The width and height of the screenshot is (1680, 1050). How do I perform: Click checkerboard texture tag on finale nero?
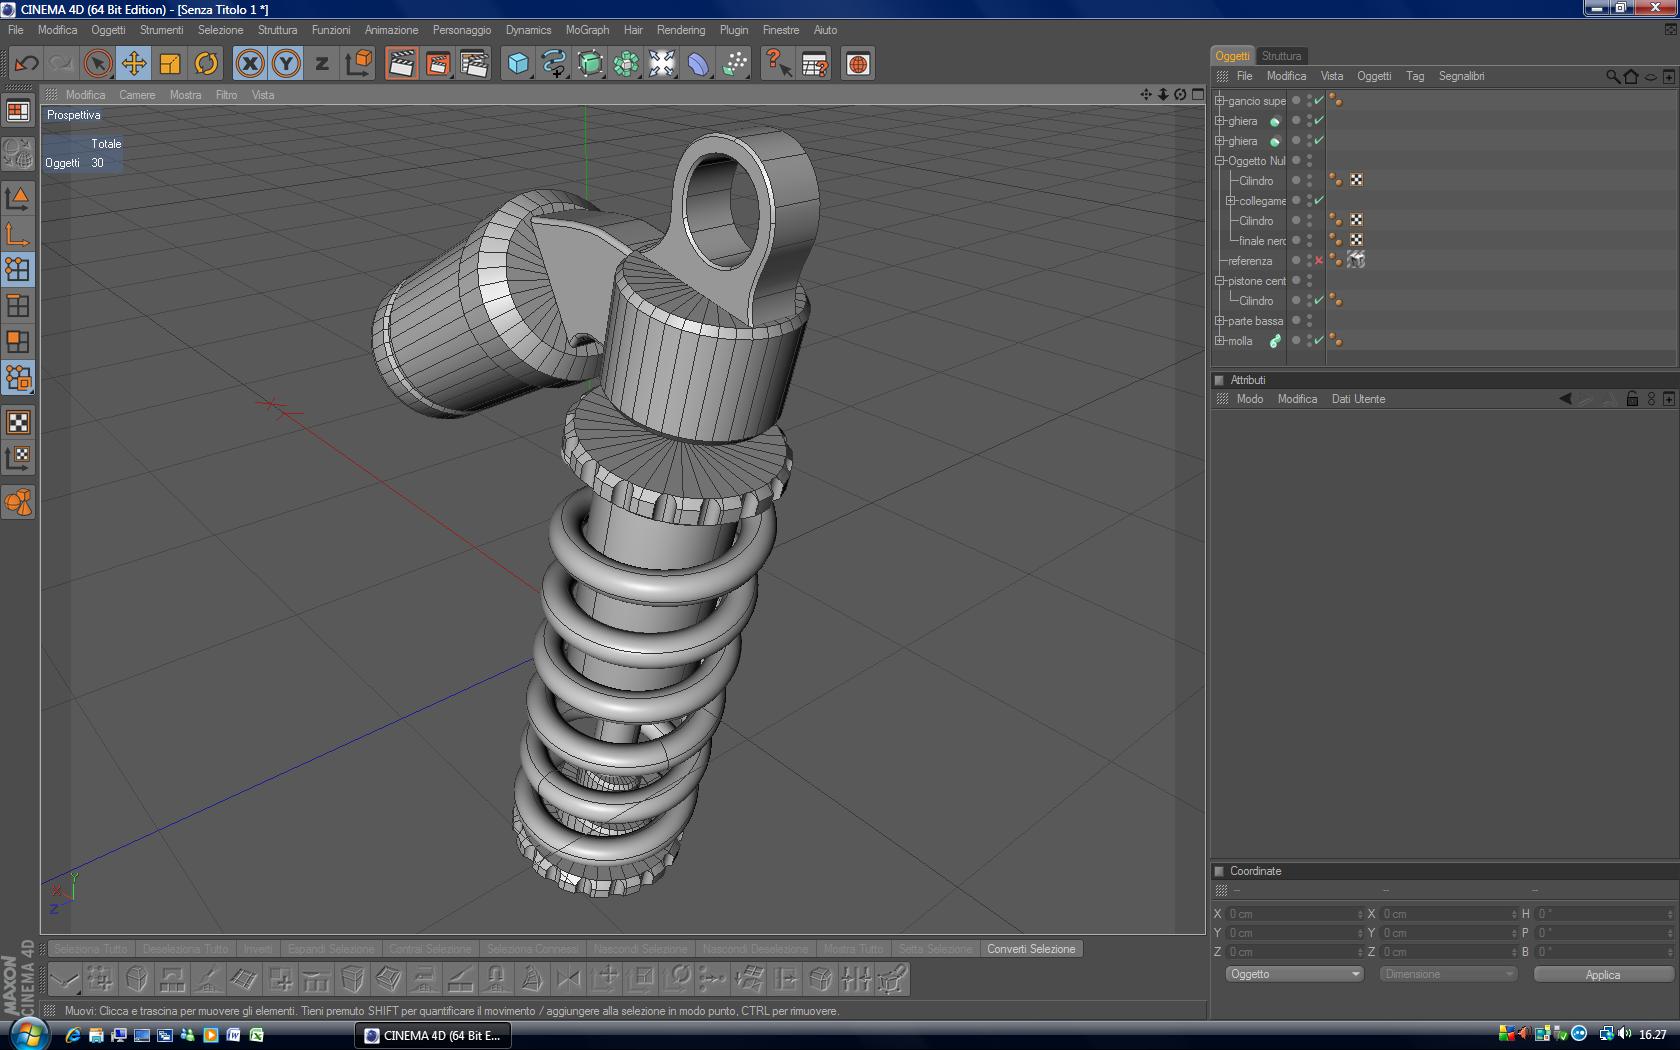click(x=1356, y=240)
